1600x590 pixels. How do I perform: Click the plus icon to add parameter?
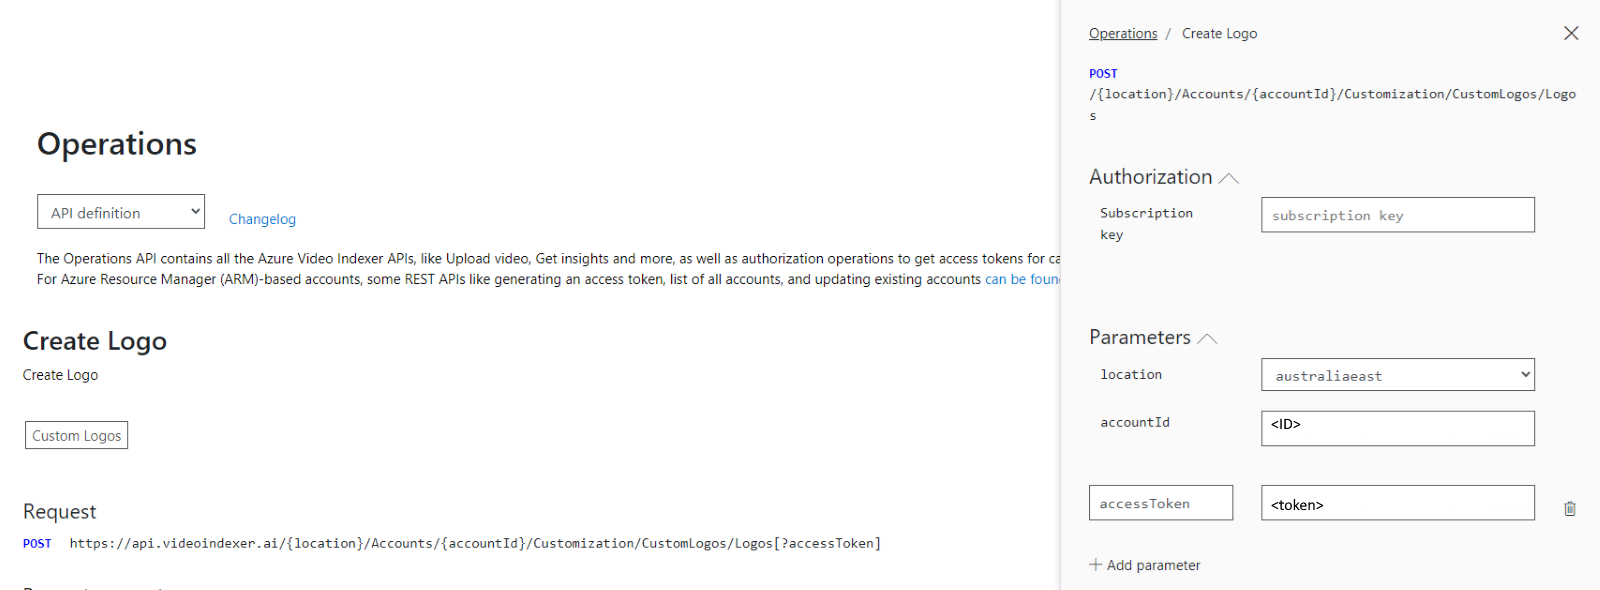coord(1096,565)
